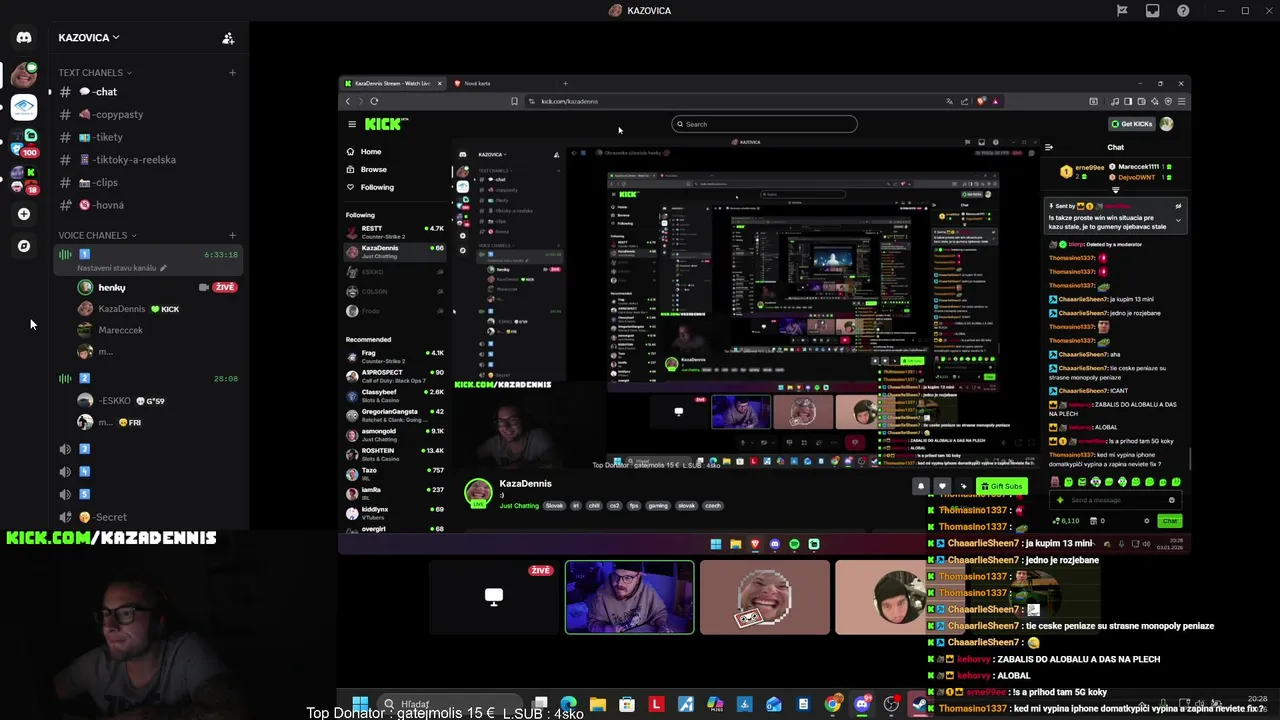
Task: Join voice channel 5
Action: tap(149, 494)
